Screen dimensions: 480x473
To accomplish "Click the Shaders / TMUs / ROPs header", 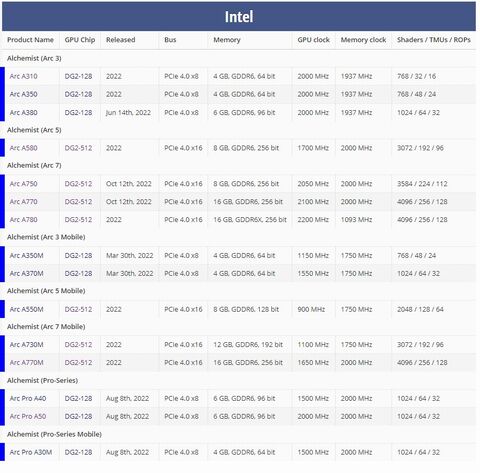I will pos(434,40).
